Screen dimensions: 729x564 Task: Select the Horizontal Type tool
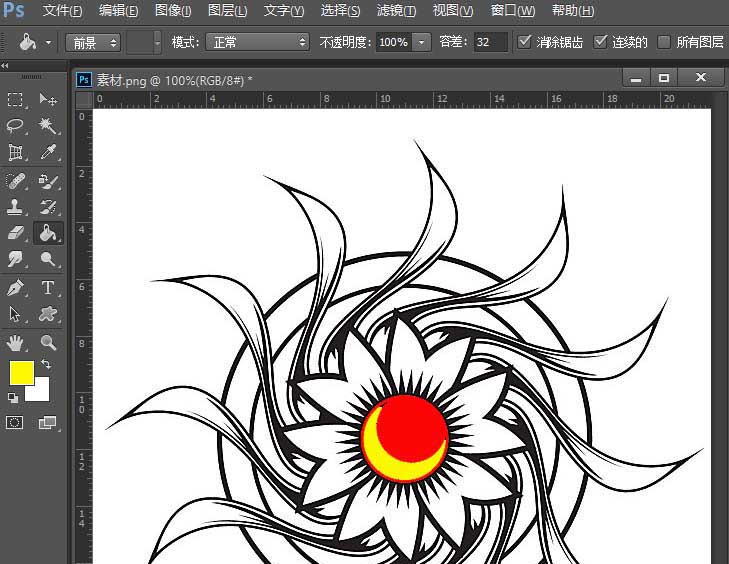click(x=47, y=287)
